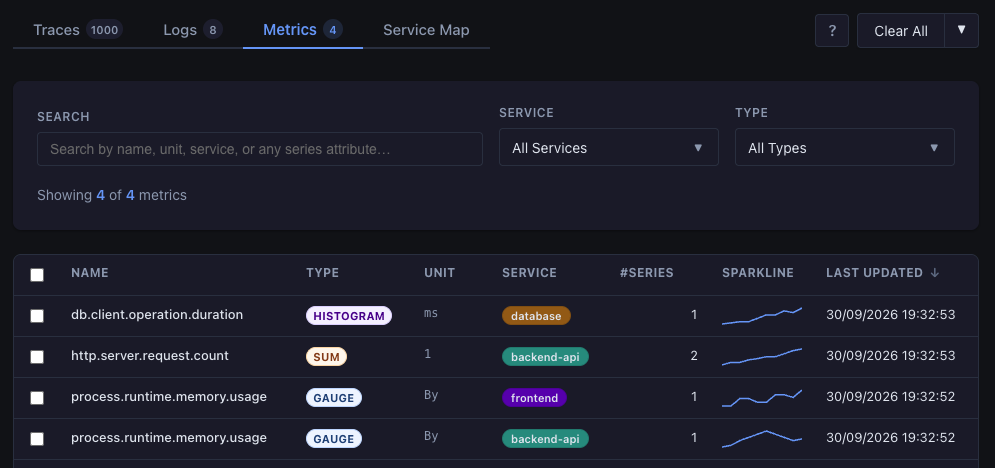
Task: Click the Last Updated sort arrow
Action: click(x=934, y=273)
